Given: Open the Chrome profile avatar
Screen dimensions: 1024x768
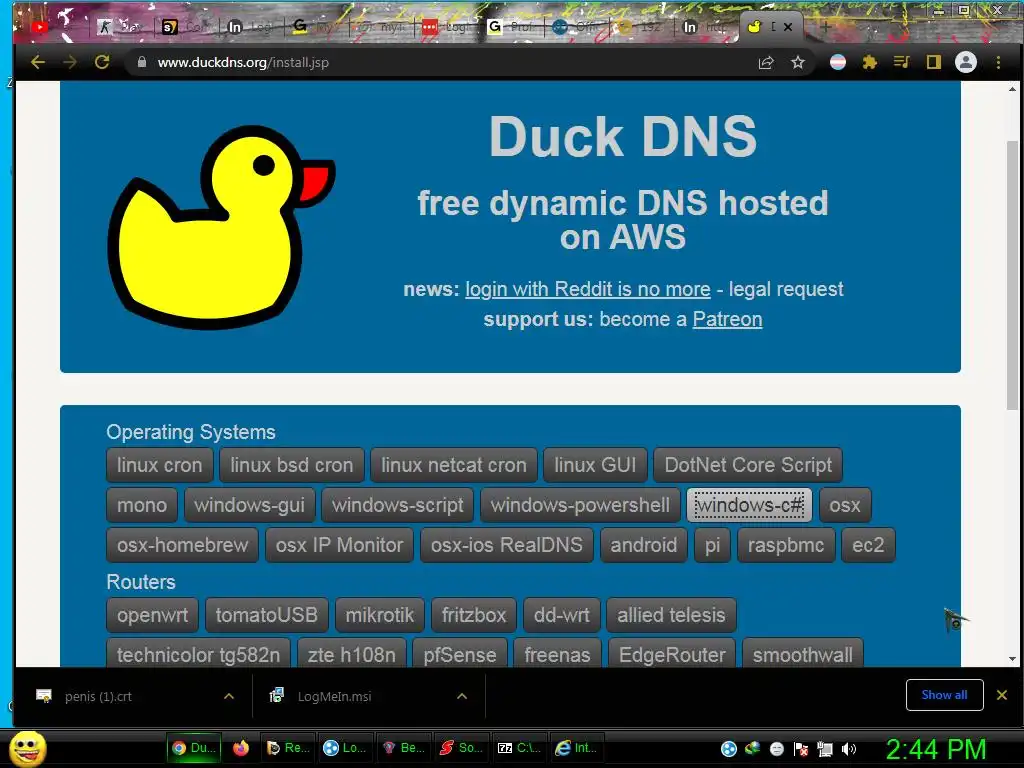Looking at the screenshot, I should [x=966, y=62].
